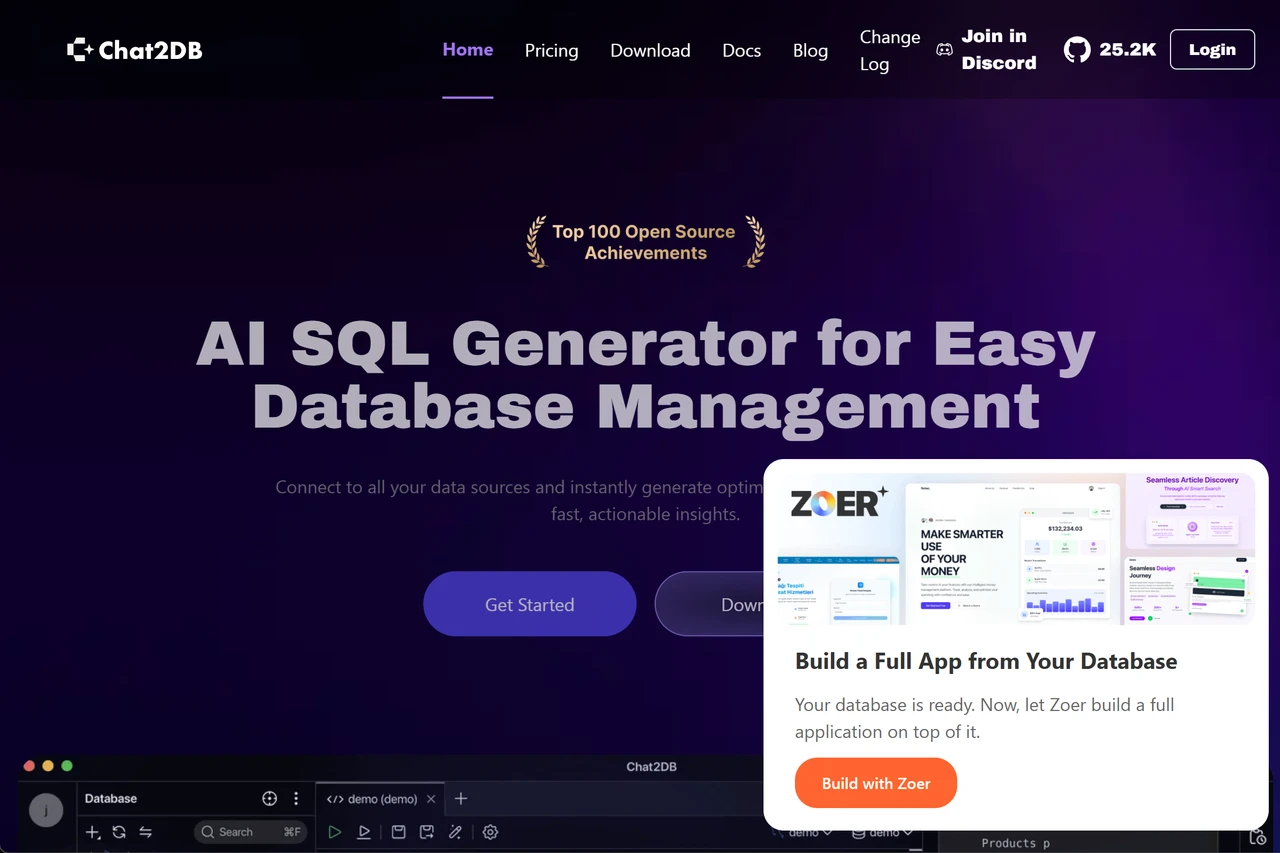Add a new editor tab
Viewport: 1280px width, 853px height.
(x=461, y=798)
